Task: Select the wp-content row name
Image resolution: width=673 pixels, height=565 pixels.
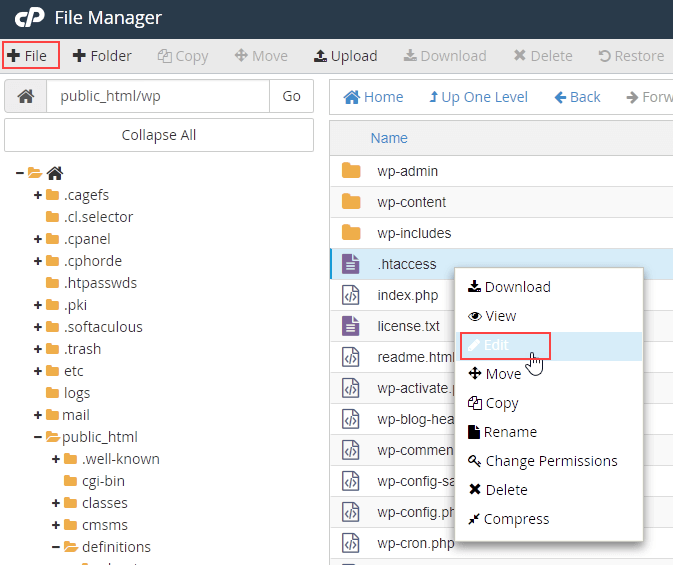Action: tap(411, 202)
